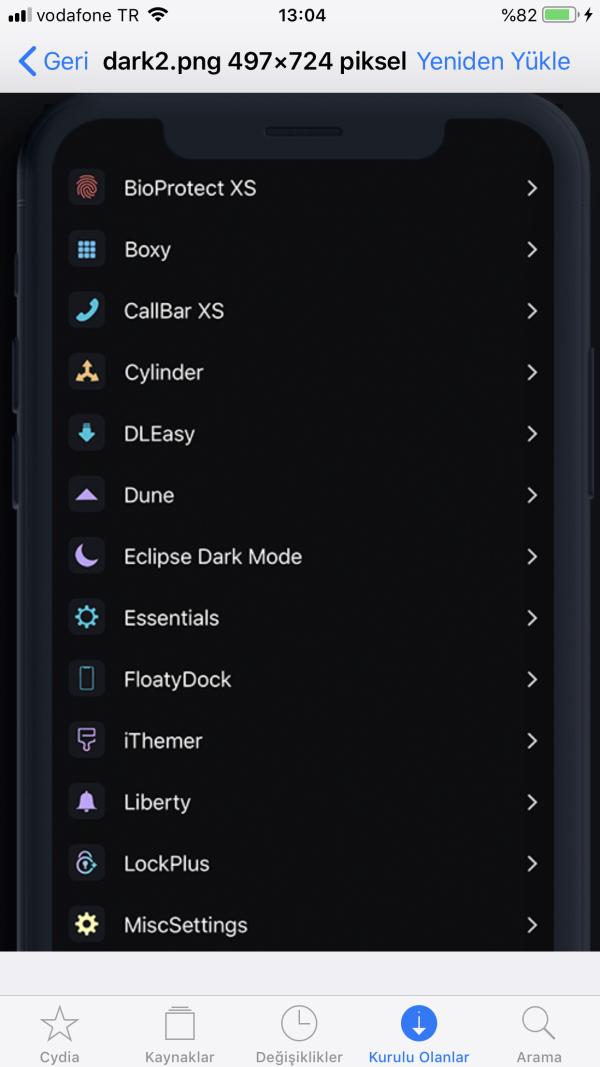The image size is (600, 1067).
Task: Expand the MiscSettings row chevron
Action: pos(532,925)
